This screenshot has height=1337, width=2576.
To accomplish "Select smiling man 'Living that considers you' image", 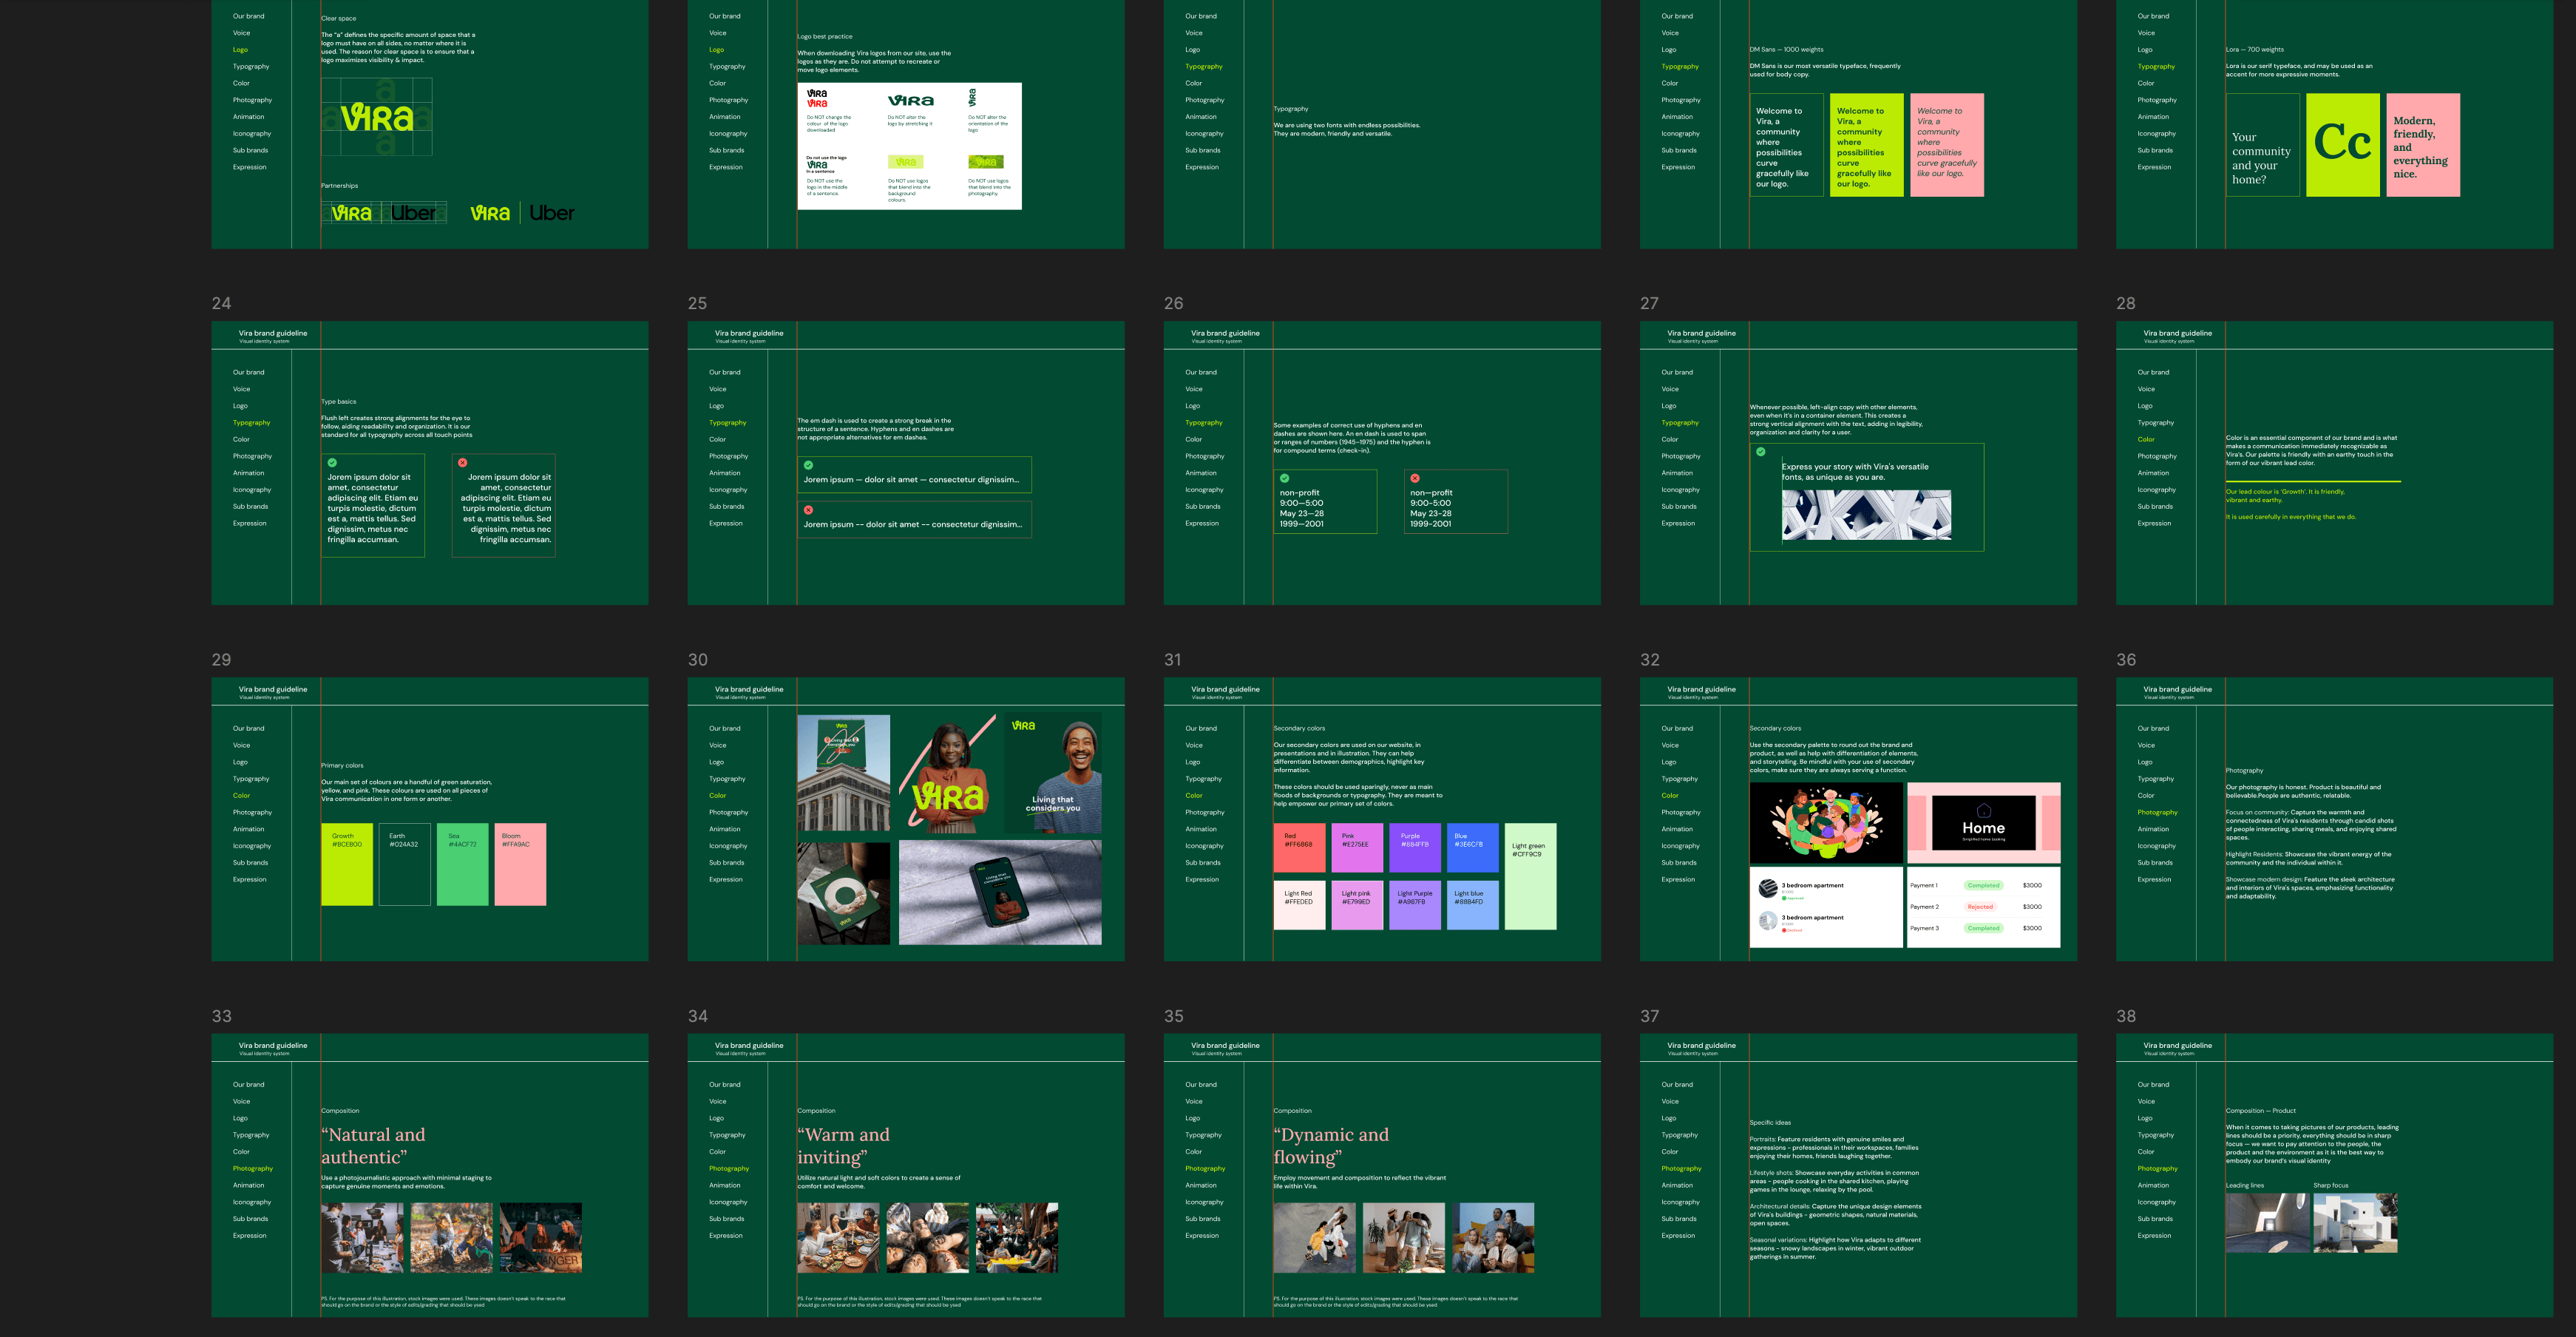I will tap(1053, 773).
